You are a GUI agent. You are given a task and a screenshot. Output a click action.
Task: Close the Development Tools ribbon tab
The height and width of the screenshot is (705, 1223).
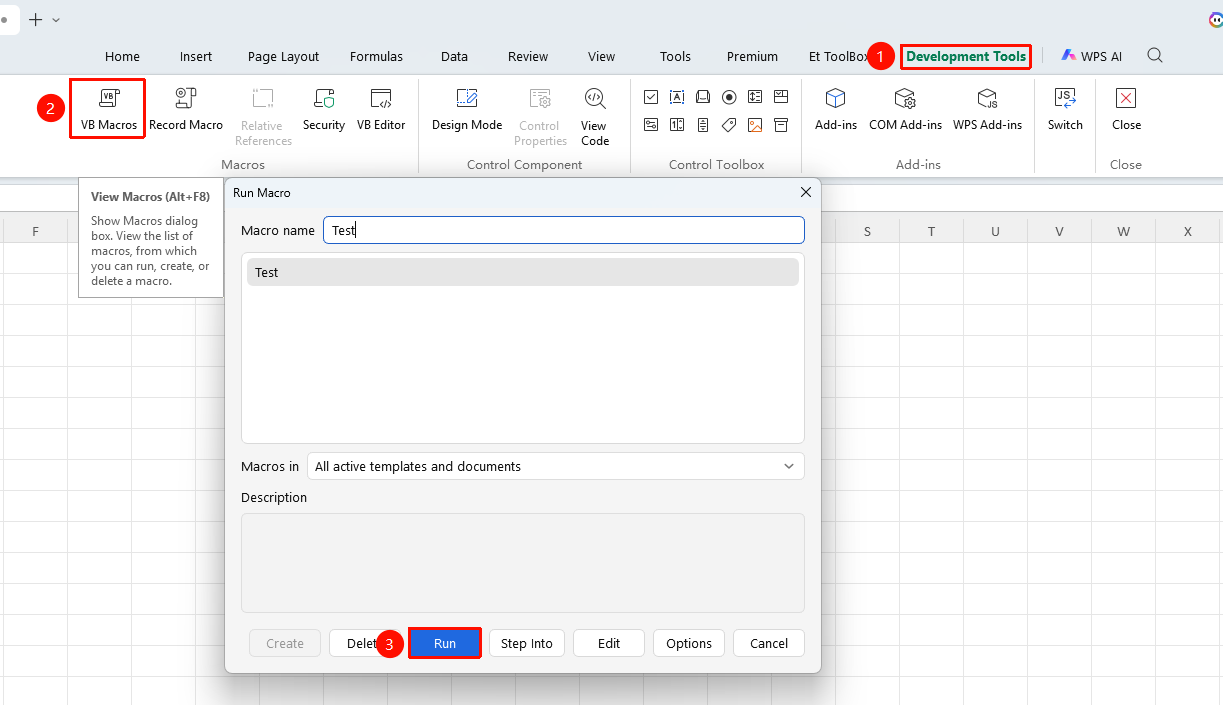1126,109
